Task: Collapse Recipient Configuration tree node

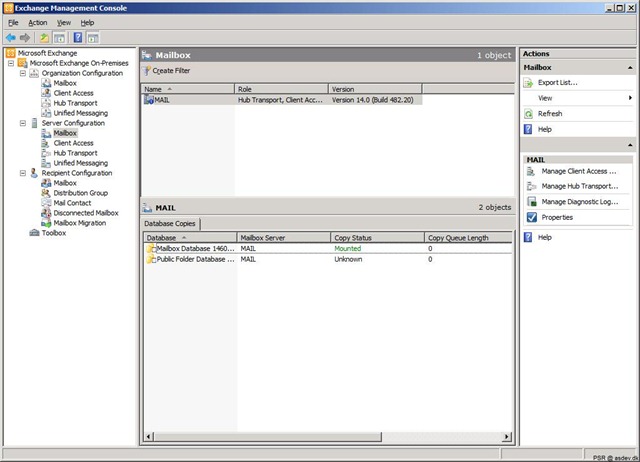Action: tap(23, 173)
